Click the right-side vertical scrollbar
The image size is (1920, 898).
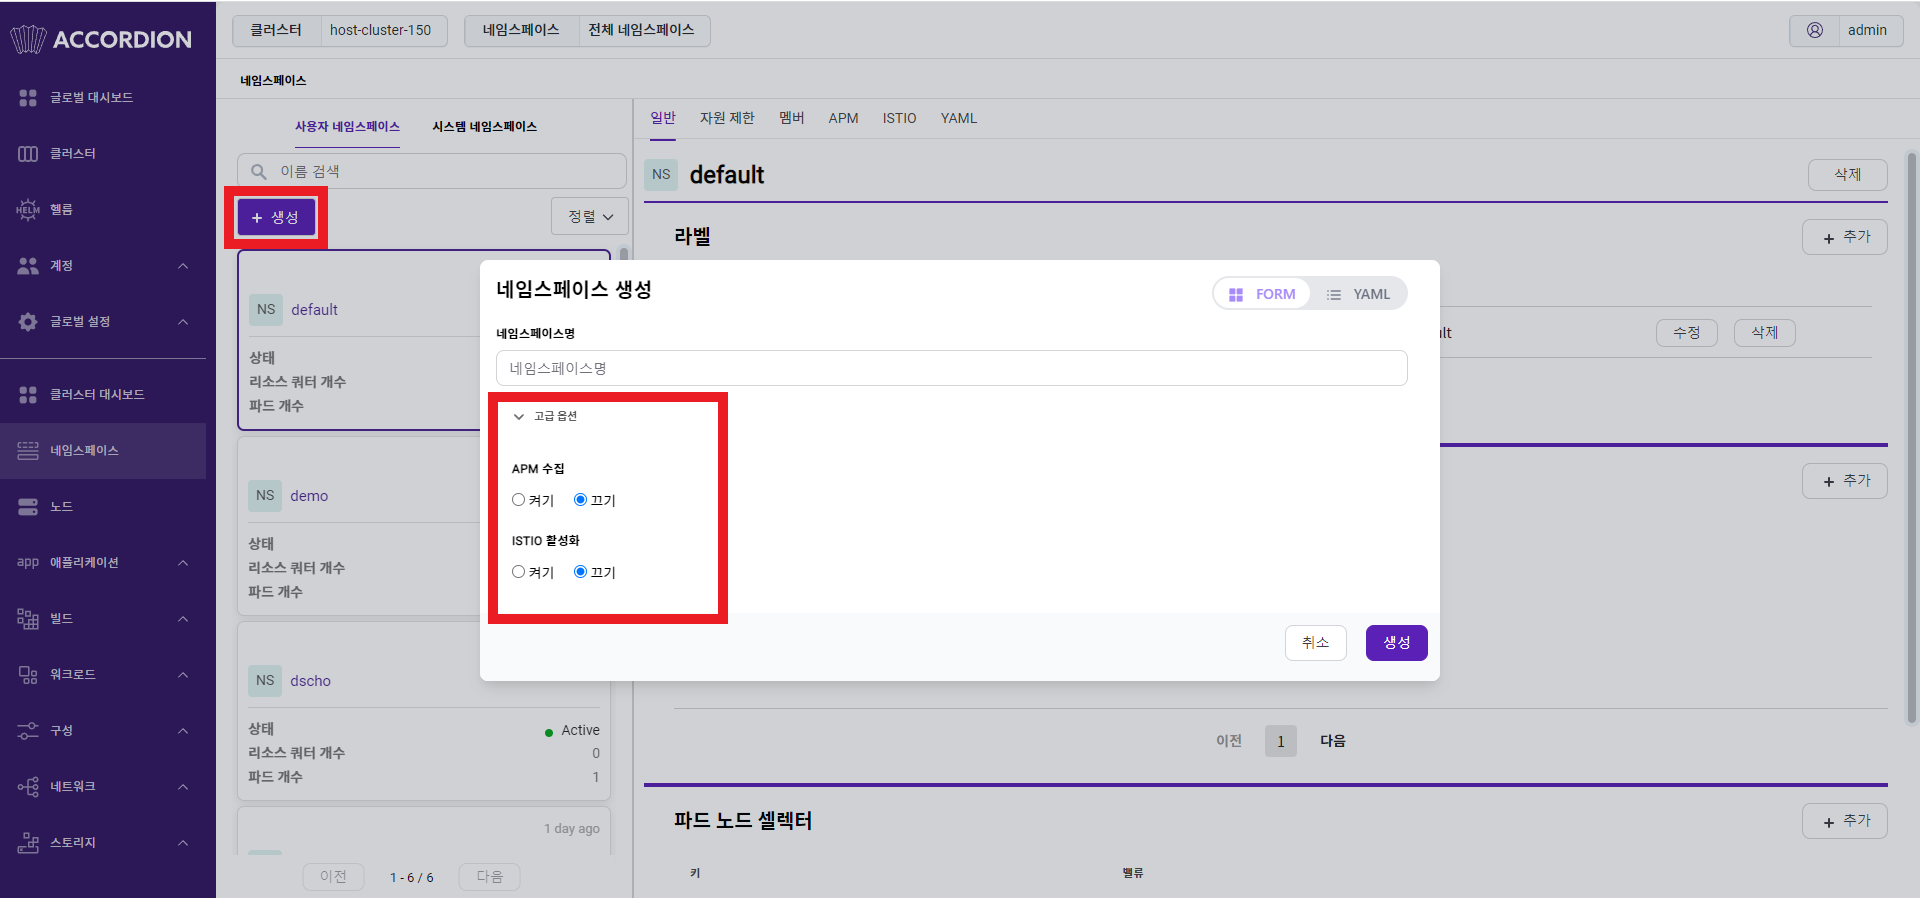click(x=1912, y=437)
